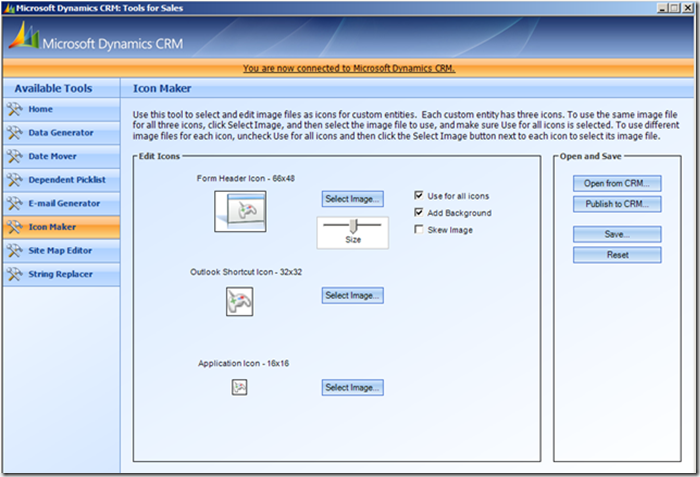Open the Site Map Editor tool
Viewport: 700px width, 477px height.
tap(61, 251)
